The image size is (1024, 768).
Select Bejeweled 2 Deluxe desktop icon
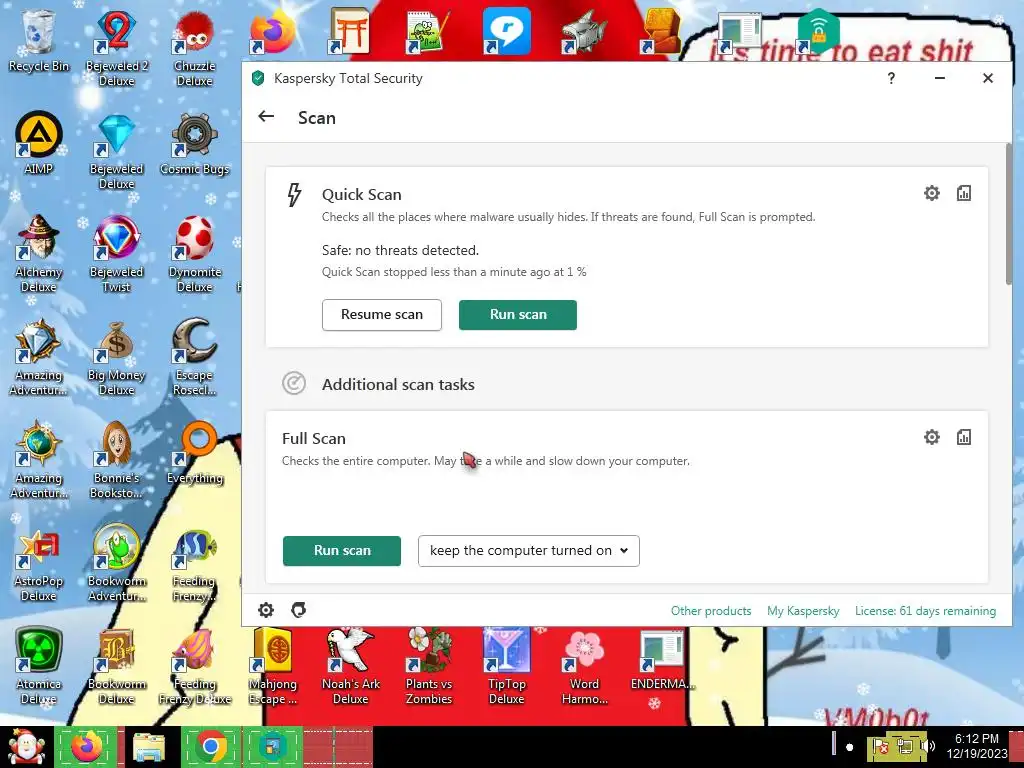[117, 48]
